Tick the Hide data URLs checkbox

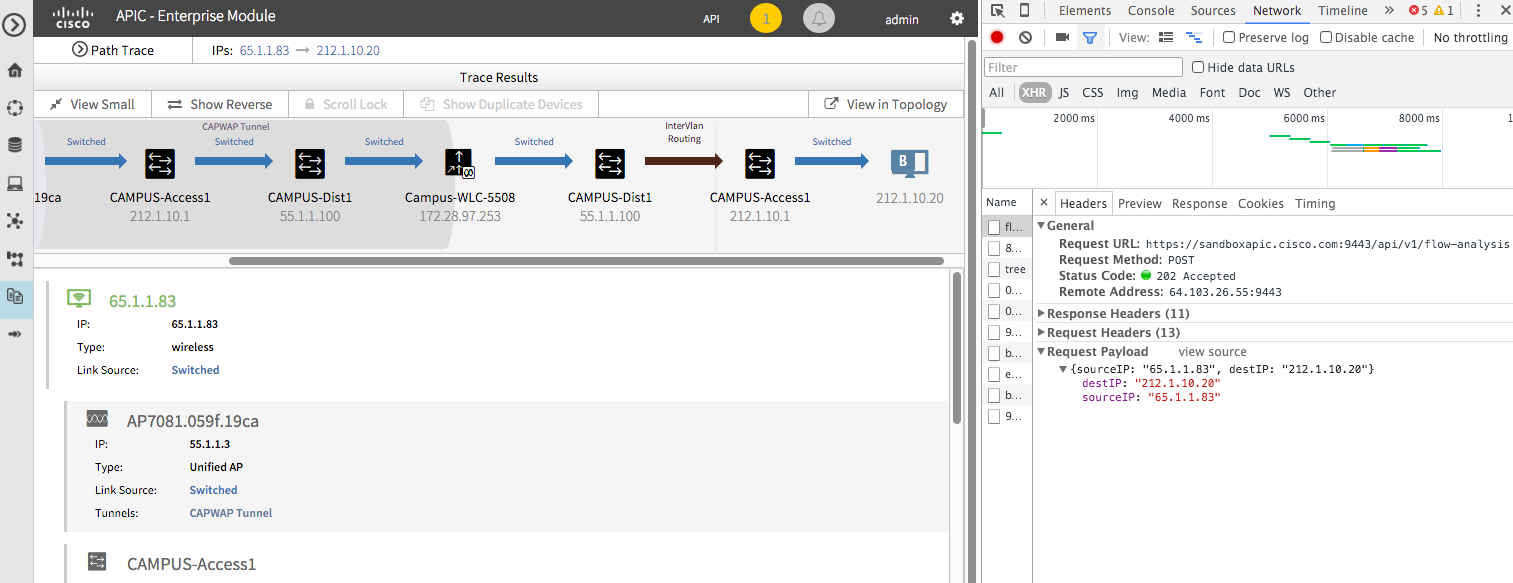[x=1198, y=68]
